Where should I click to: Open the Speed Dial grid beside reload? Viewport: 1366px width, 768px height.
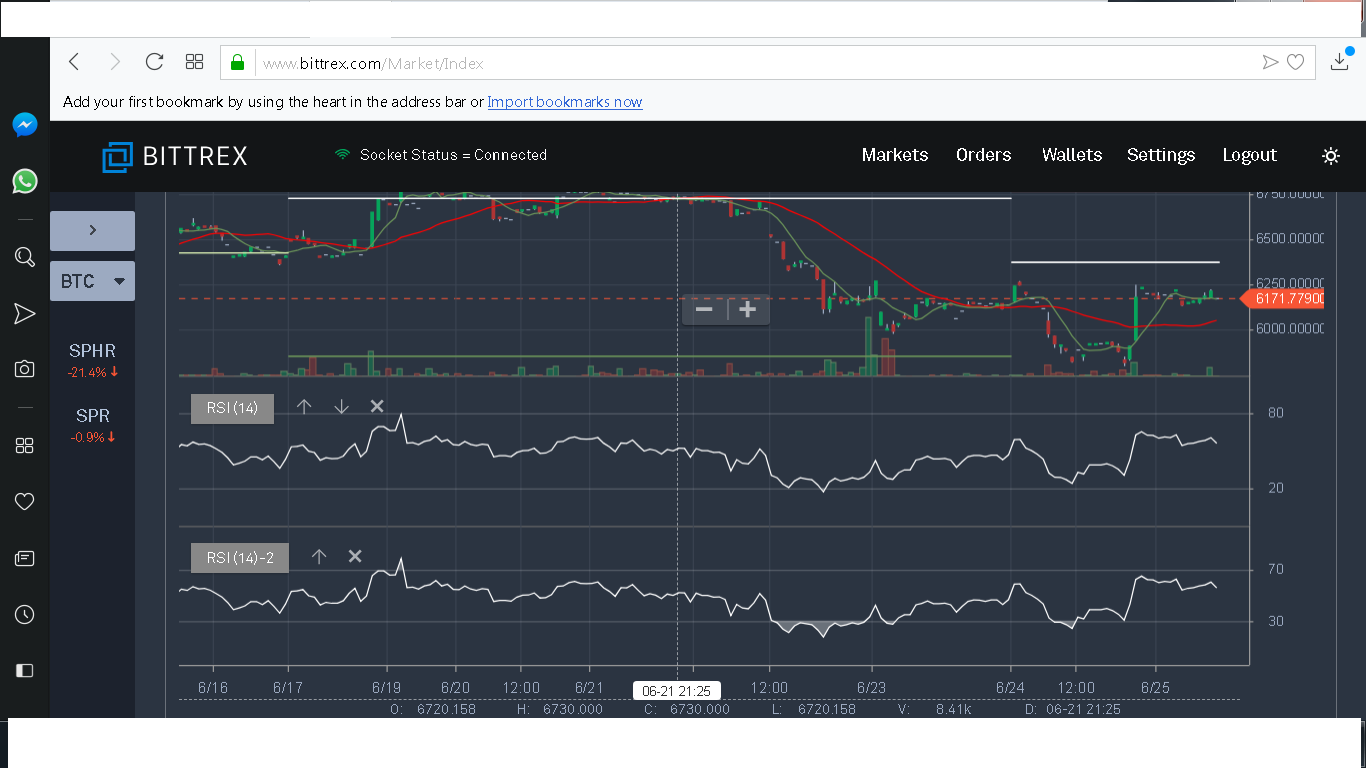click(195, 62)
